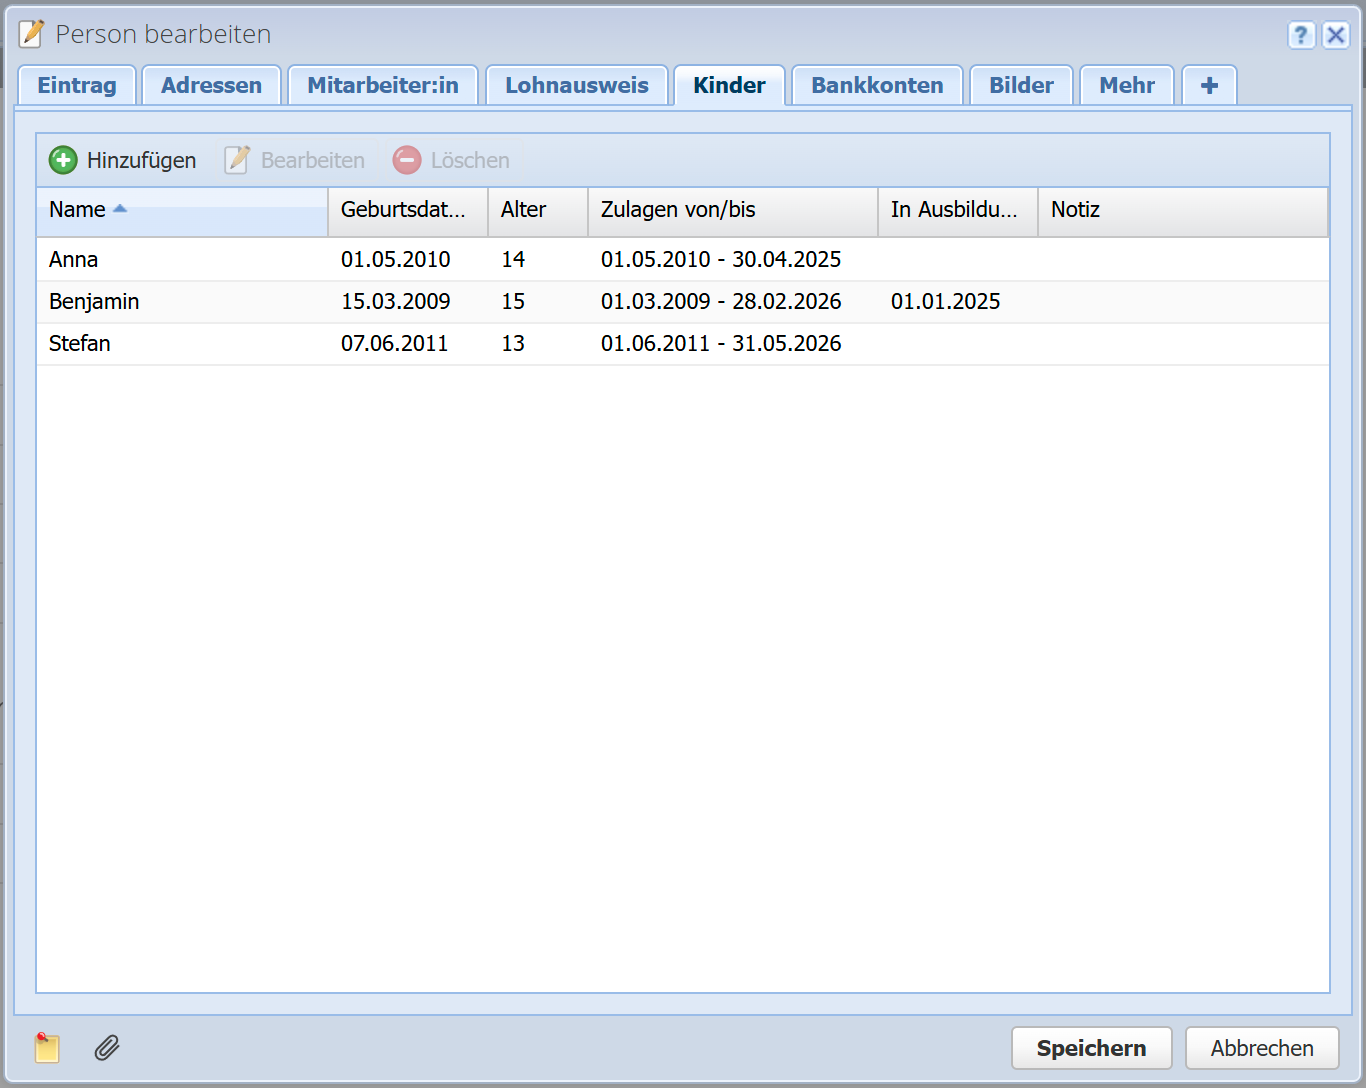Select the Benjamin row in the table
This screenshot has width=1366, height=1088.
pos(95,302)
